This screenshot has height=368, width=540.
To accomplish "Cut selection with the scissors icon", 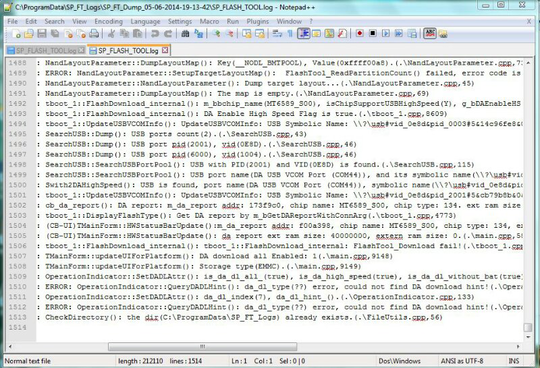I will tap(111, 33).
